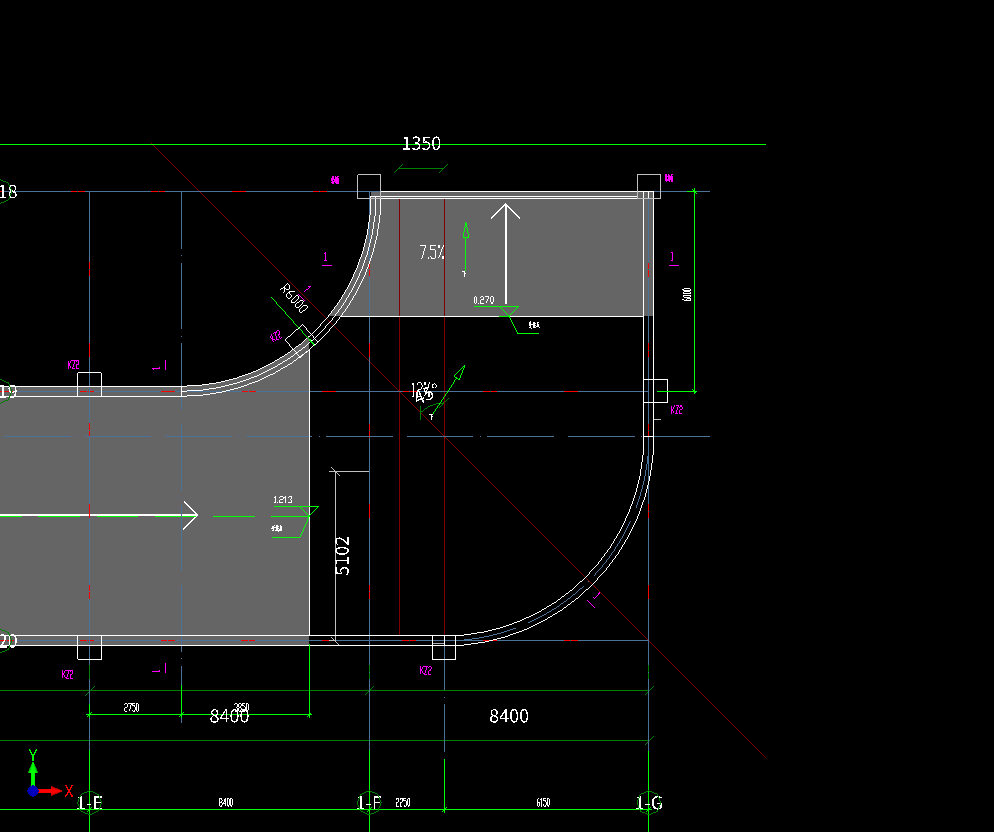Image resolution: width=994 pixels, height=832 pixels.
Task: Select the 7.5% slope label
Action: (432, 252)
